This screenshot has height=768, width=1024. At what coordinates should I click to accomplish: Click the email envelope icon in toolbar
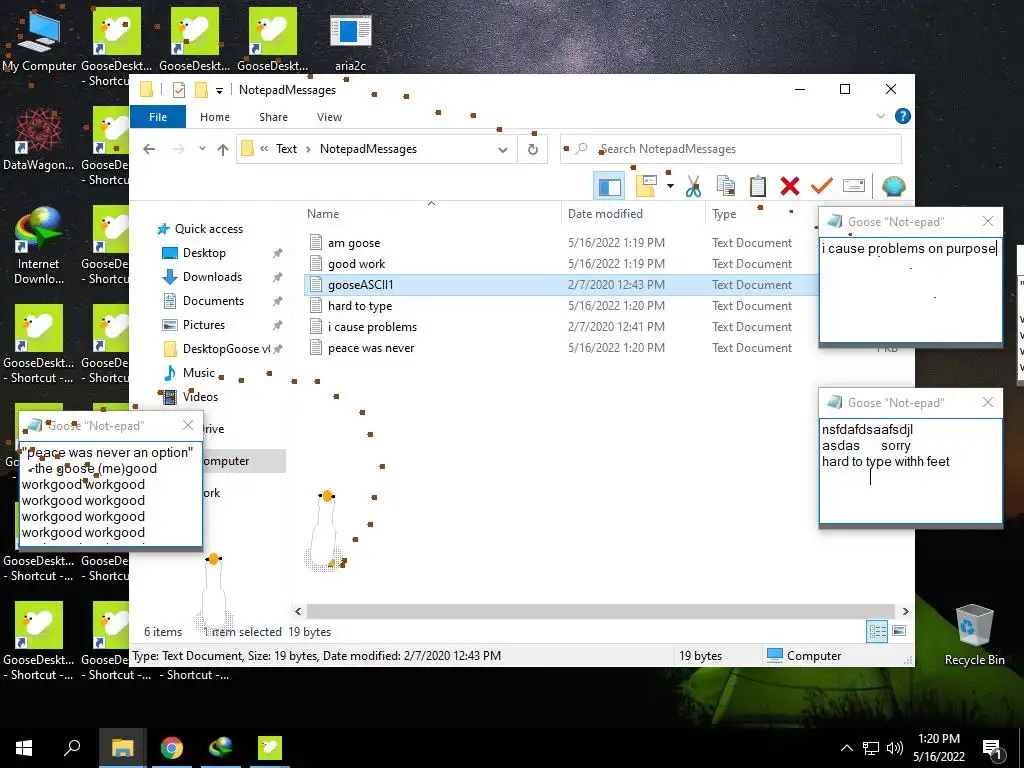(854, 186)
